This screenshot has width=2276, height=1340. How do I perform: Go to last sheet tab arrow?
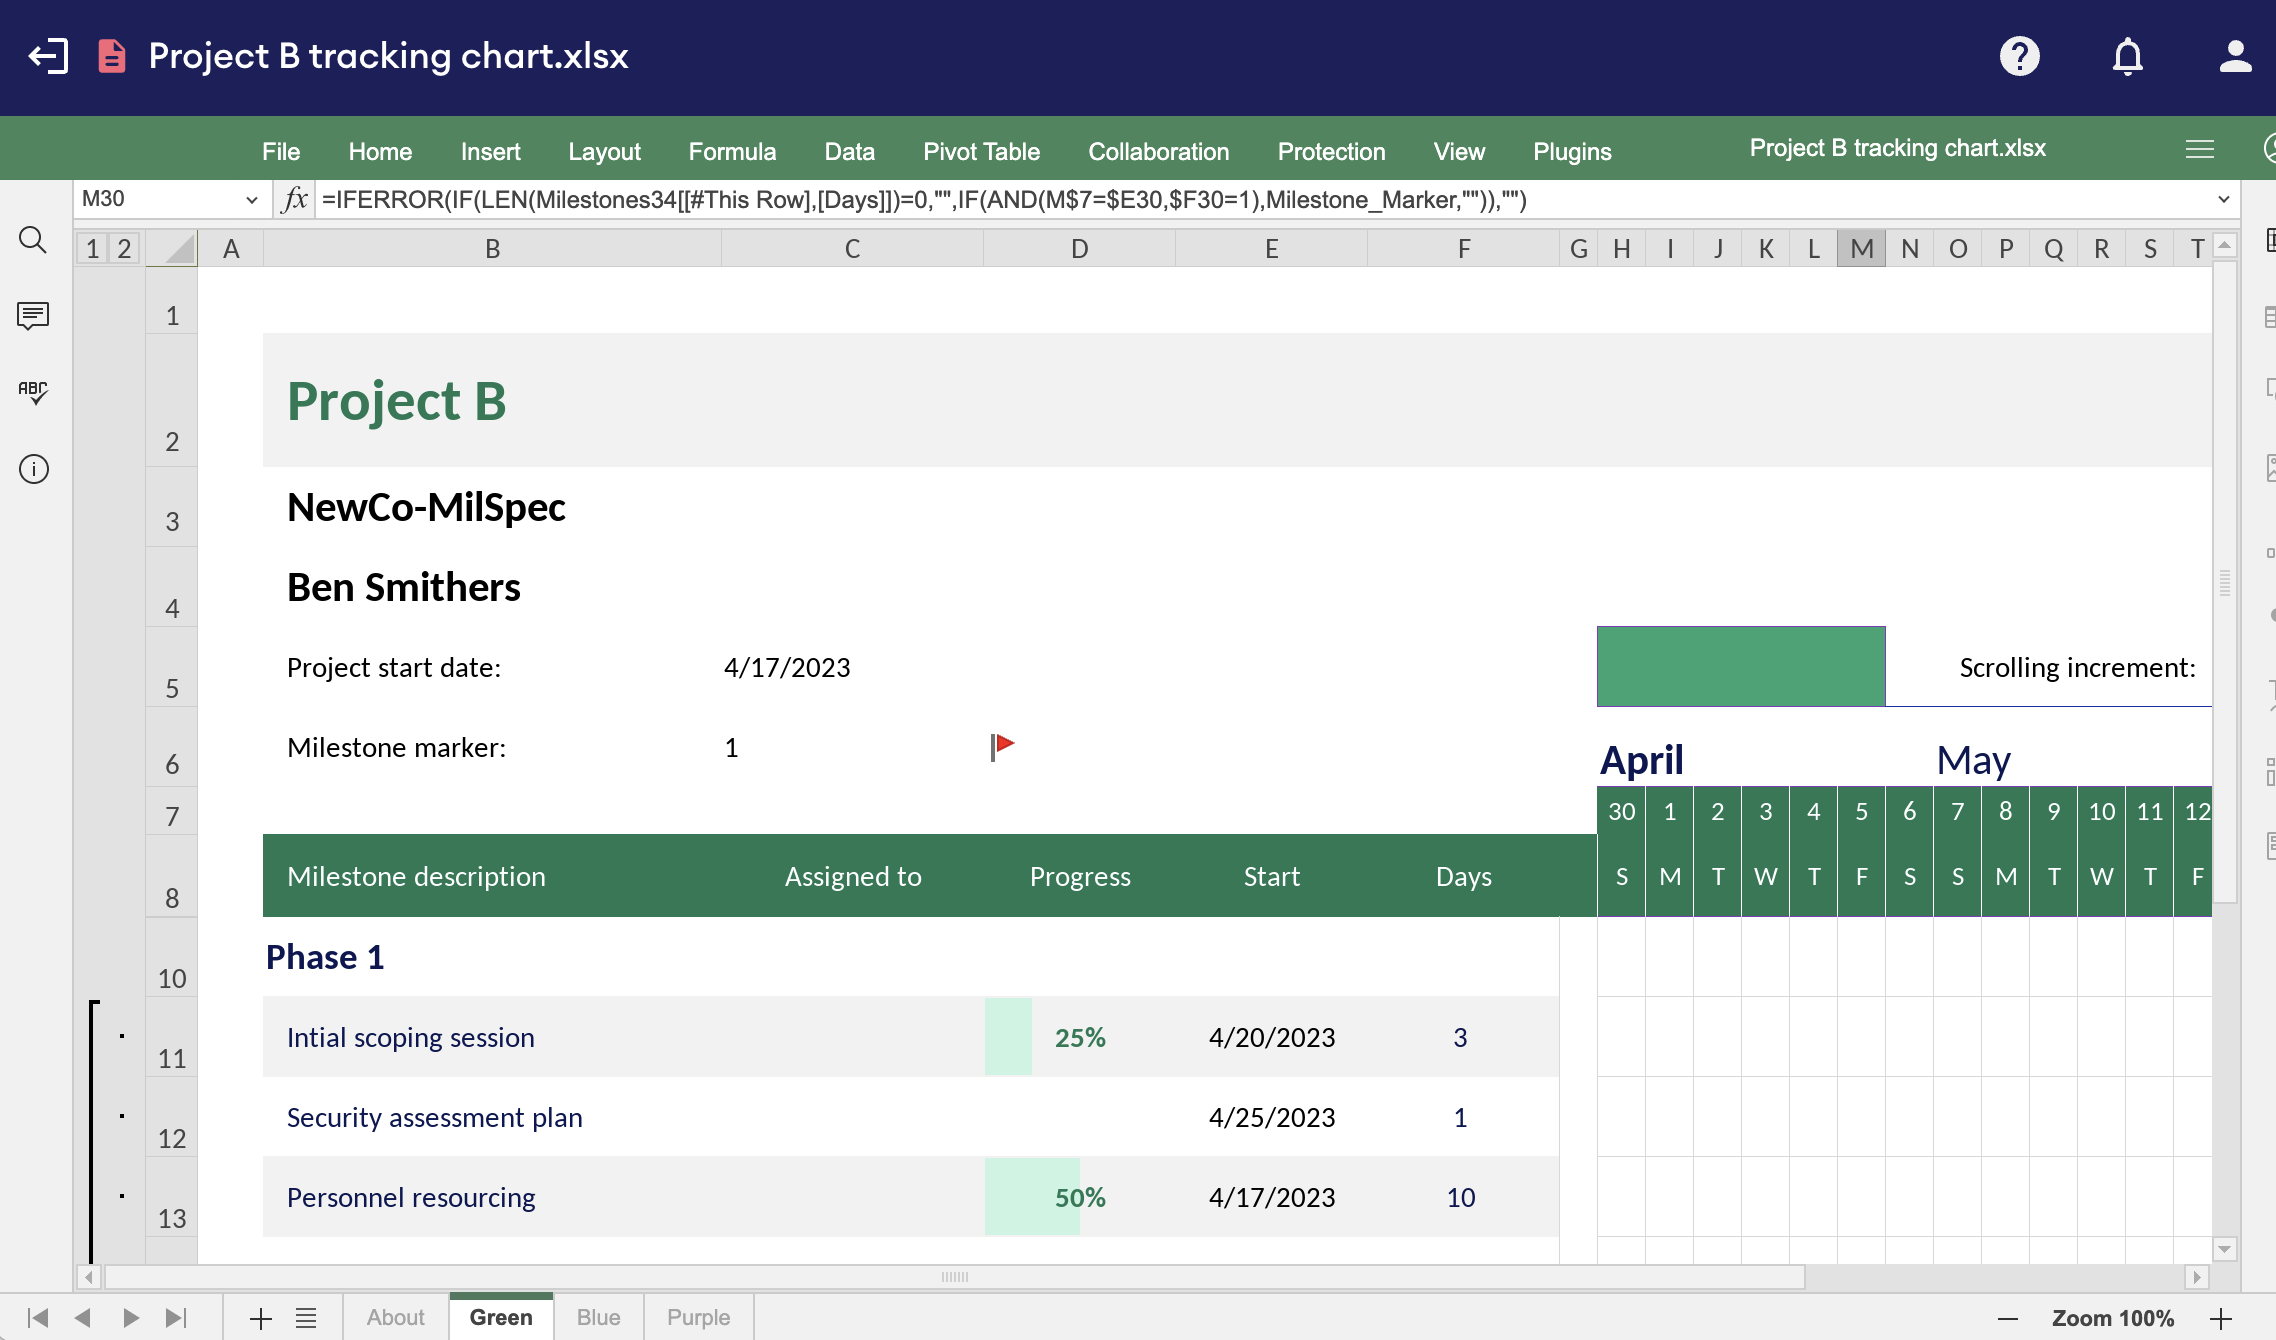[x=176, y=1318]
